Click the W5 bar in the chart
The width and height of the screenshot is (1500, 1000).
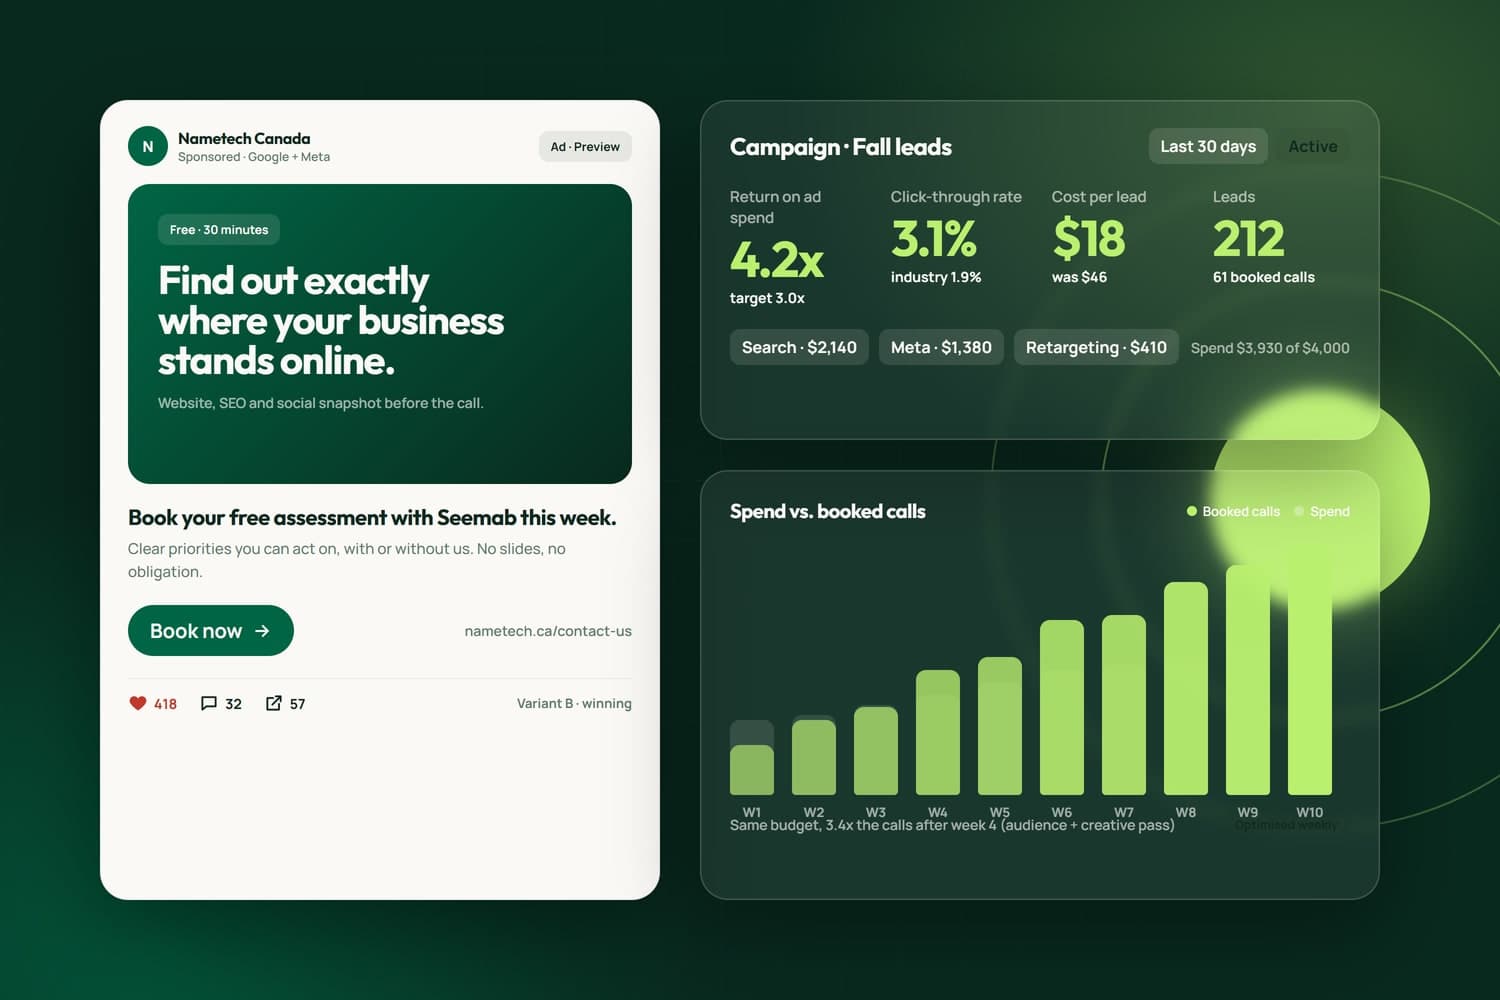pos(1000,726)
